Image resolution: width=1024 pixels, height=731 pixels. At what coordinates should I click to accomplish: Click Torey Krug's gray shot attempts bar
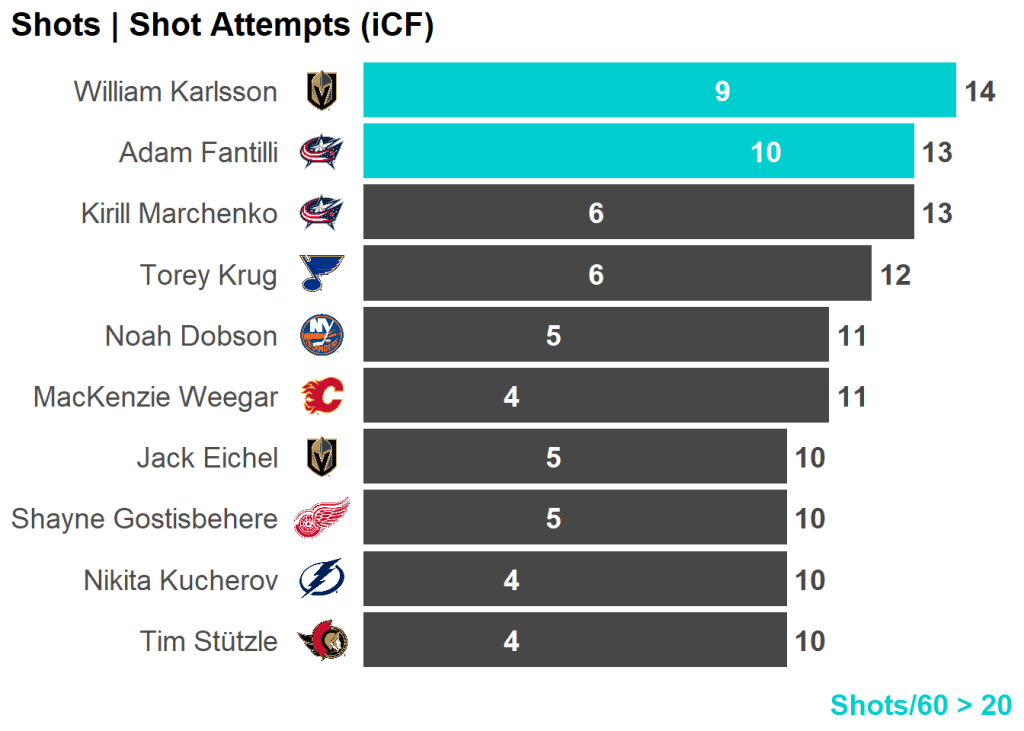click(617, 273)
